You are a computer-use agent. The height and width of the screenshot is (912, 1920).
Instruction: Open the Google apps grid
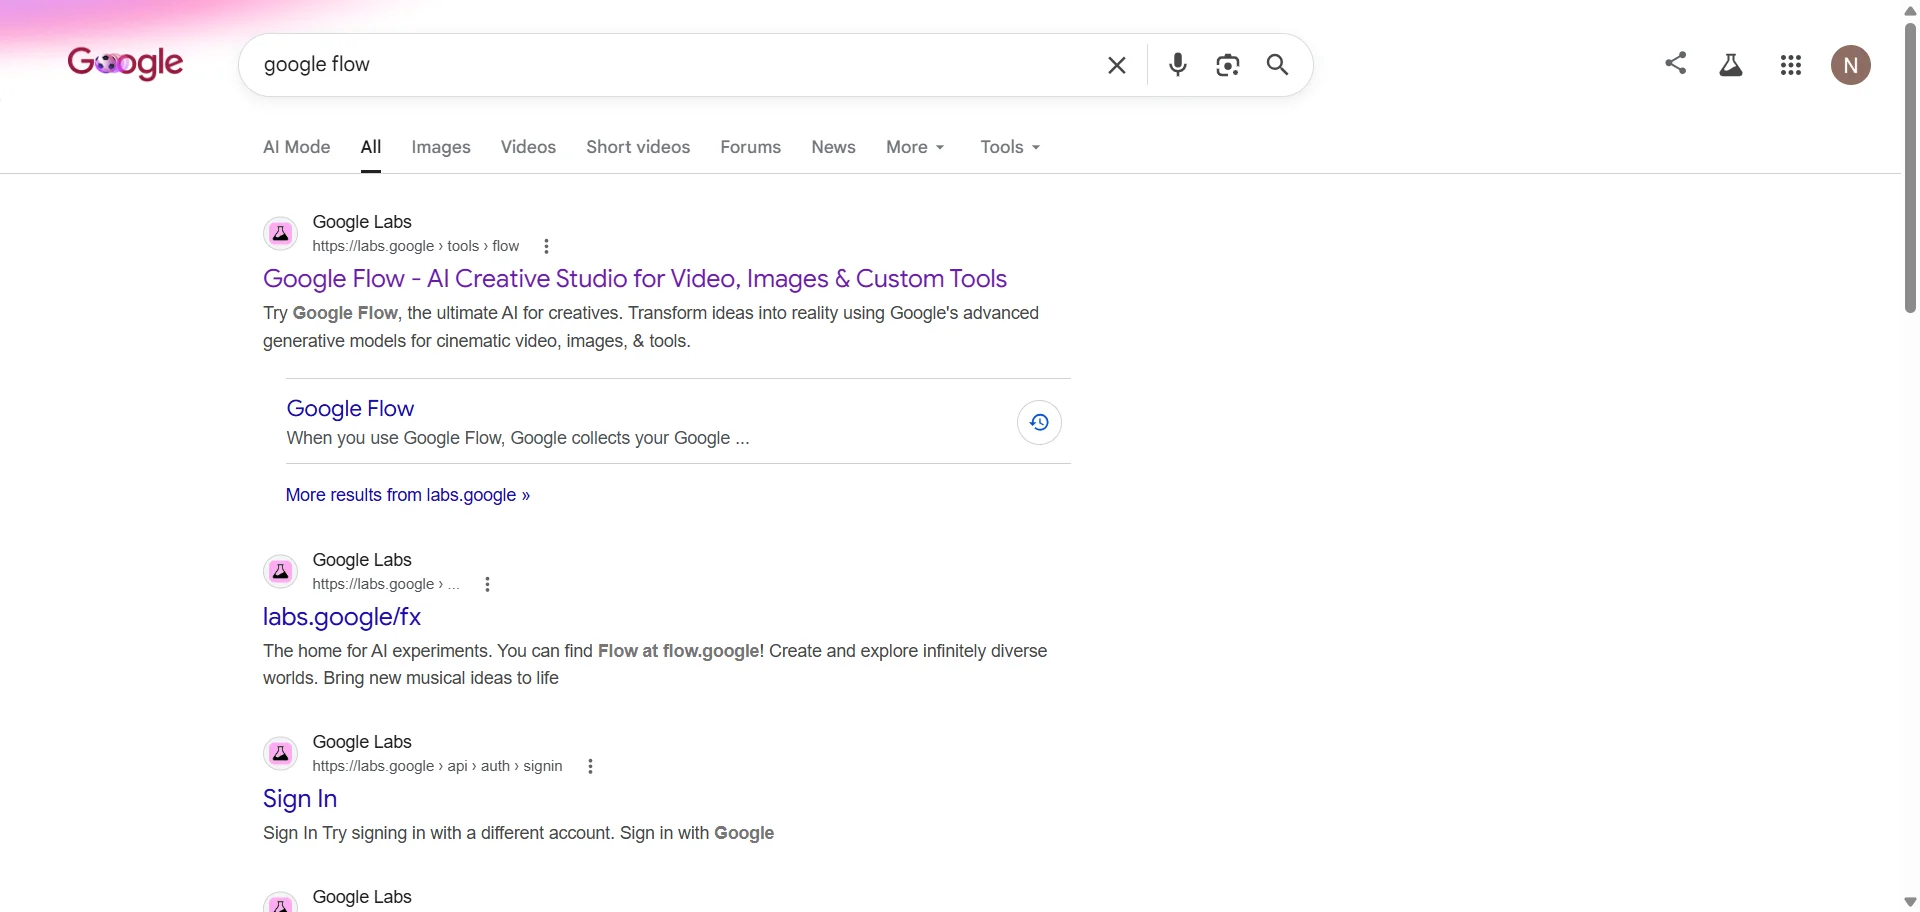coord(1791,66)
